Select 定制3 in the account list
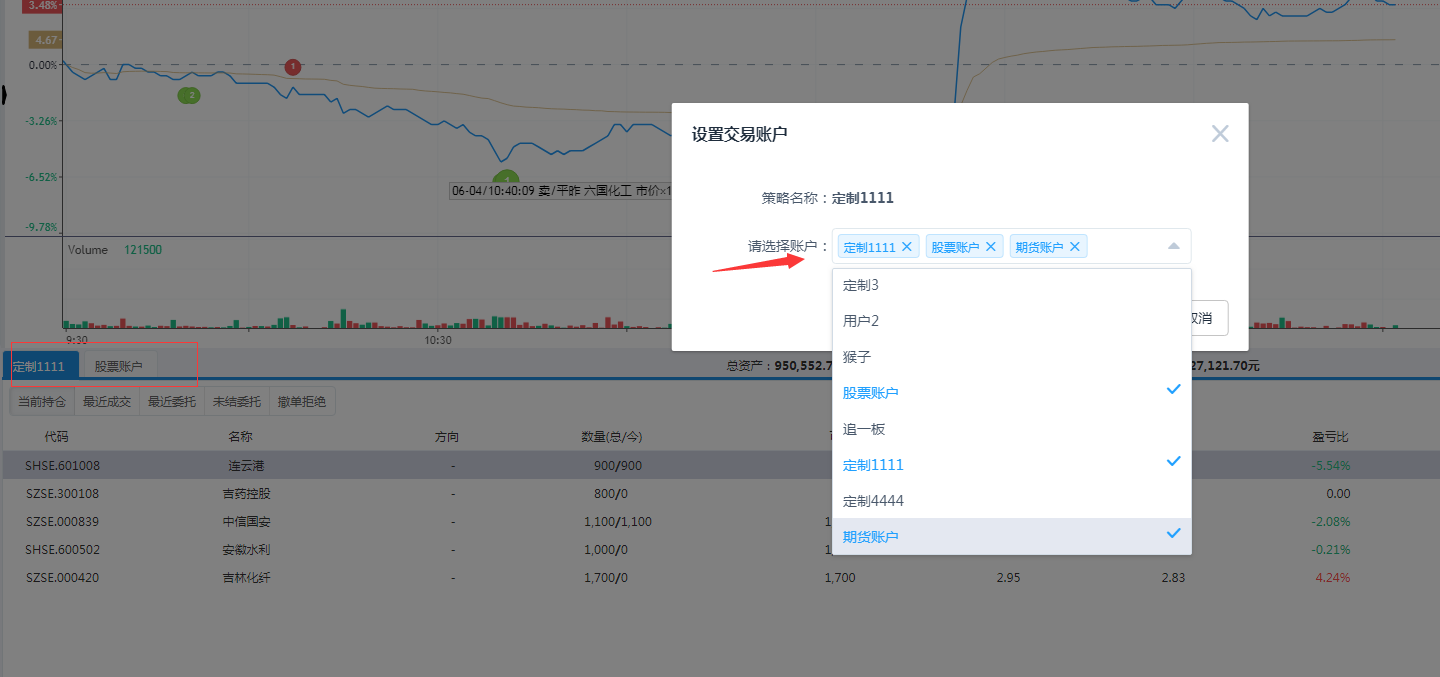 (x=1012, y=285)
